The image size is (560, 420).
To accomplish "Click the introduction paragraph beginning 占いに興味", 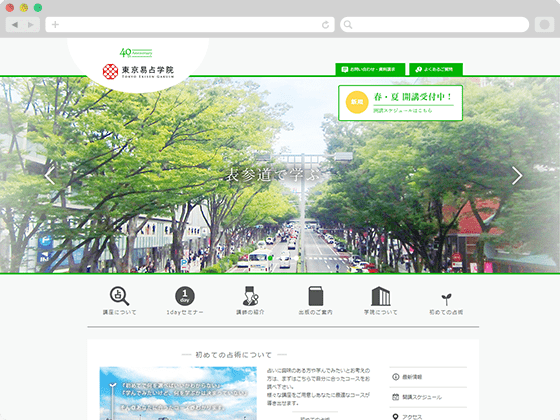I will pos(319,386).
